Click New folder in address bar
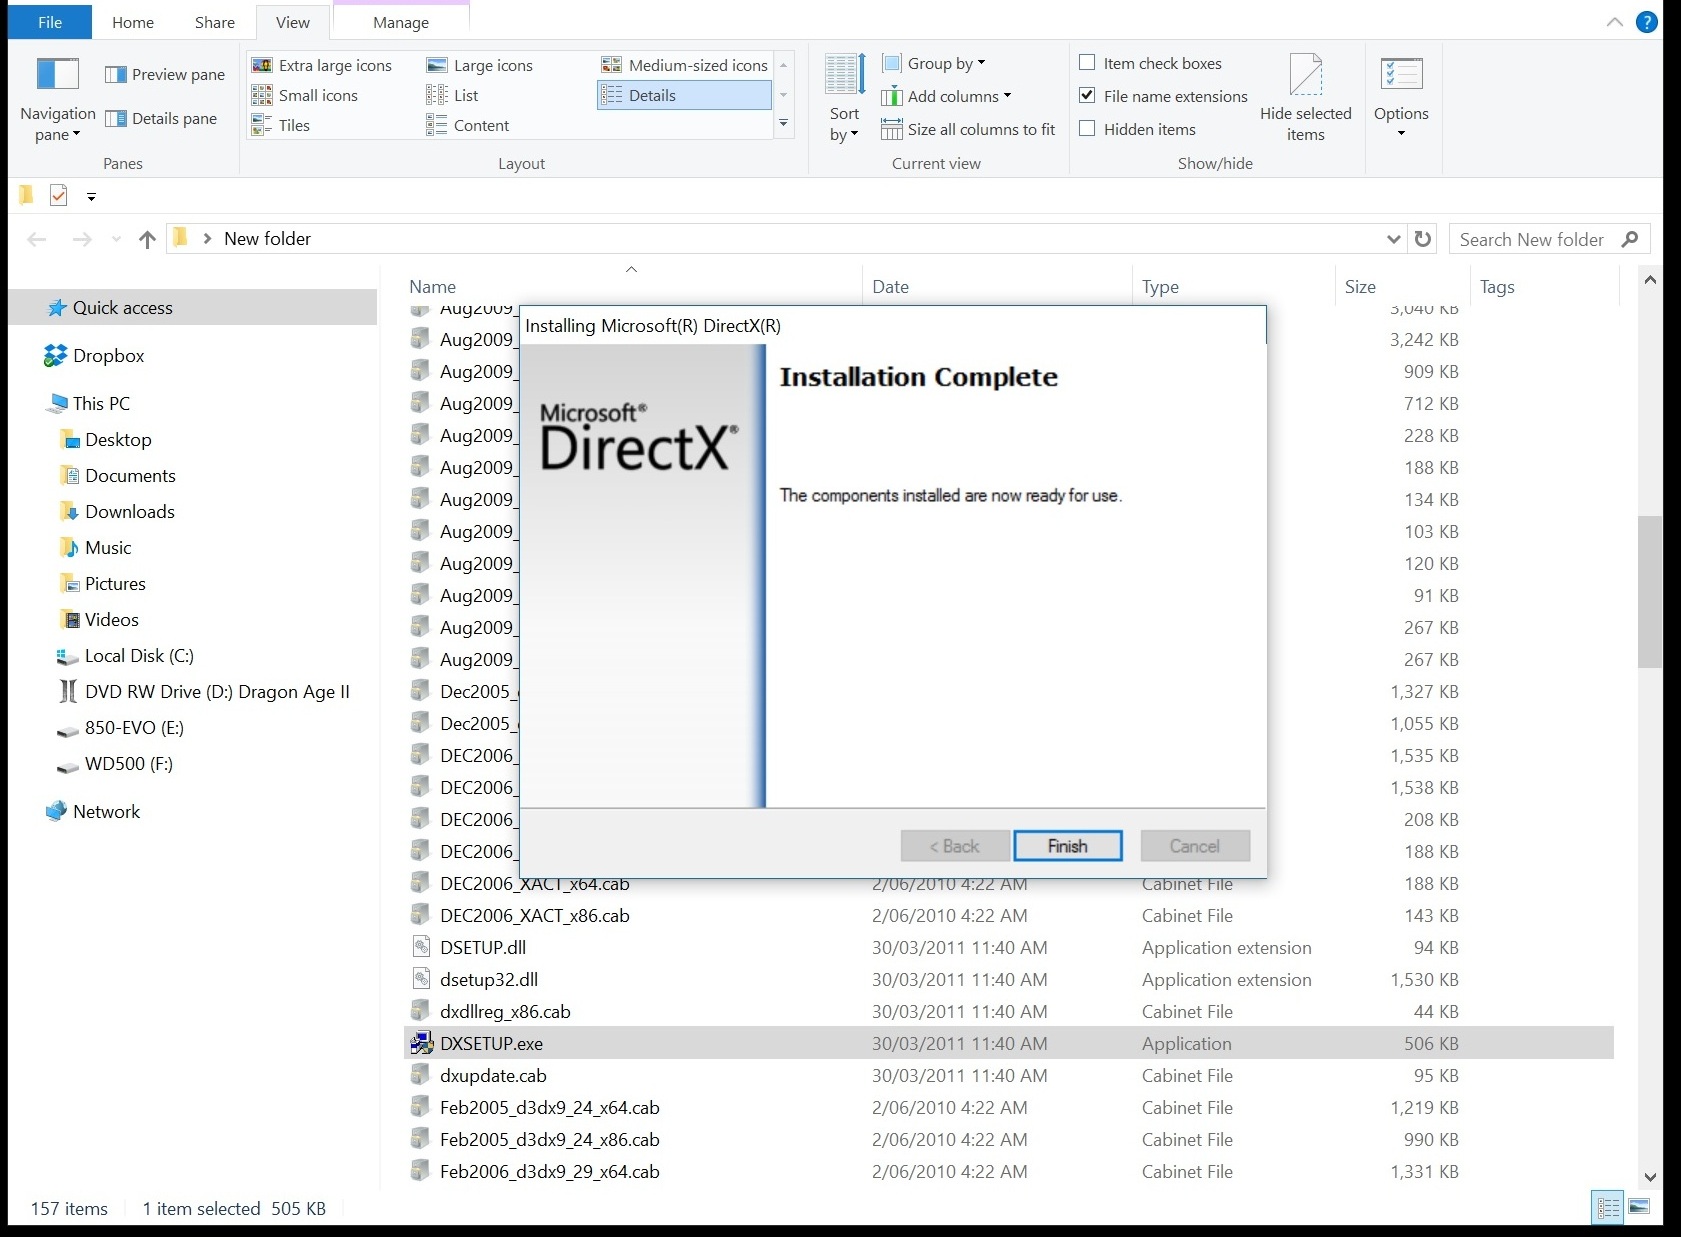 [267, 239]
